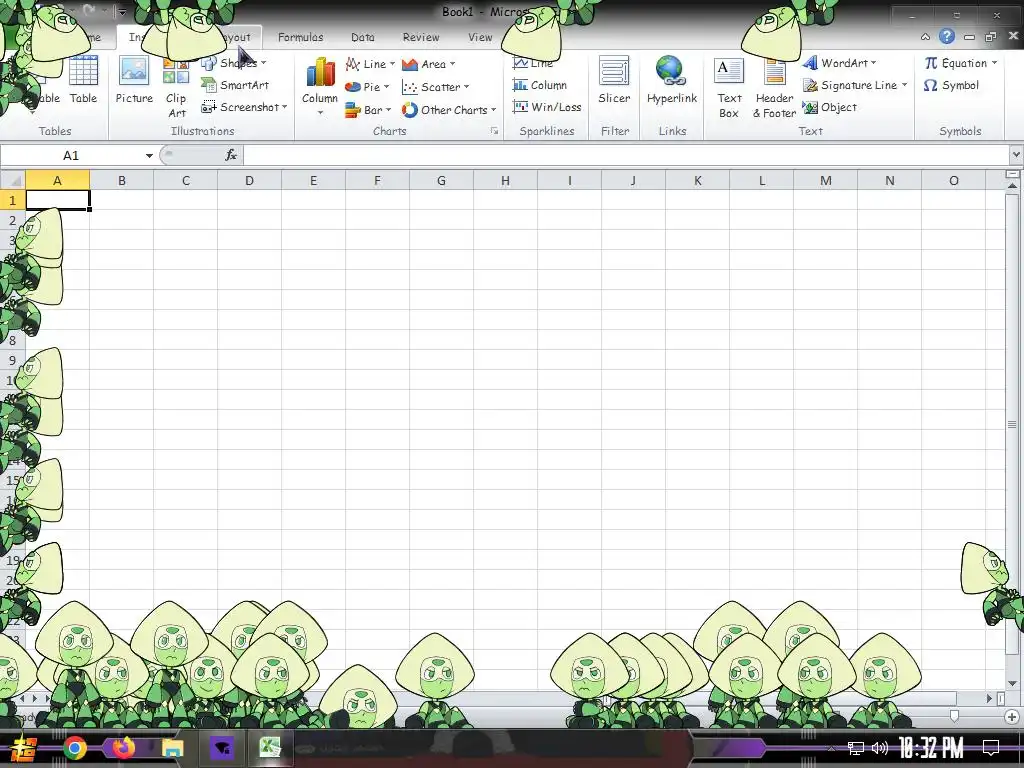Image resolution: width=1024 pixels, height=768 pixels.
Task: Open the Charts dialog launcher
Action: coord(494,131)
